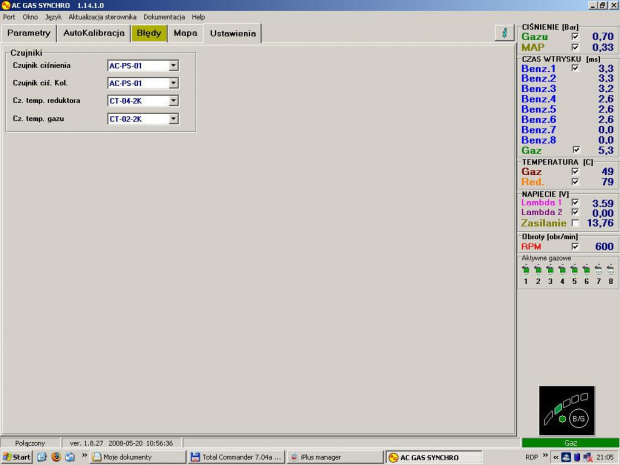The width and height of the screenshot is (620, 465).
Task: Click the B/G switch button on the fuel panel
Action: point(578,419)
